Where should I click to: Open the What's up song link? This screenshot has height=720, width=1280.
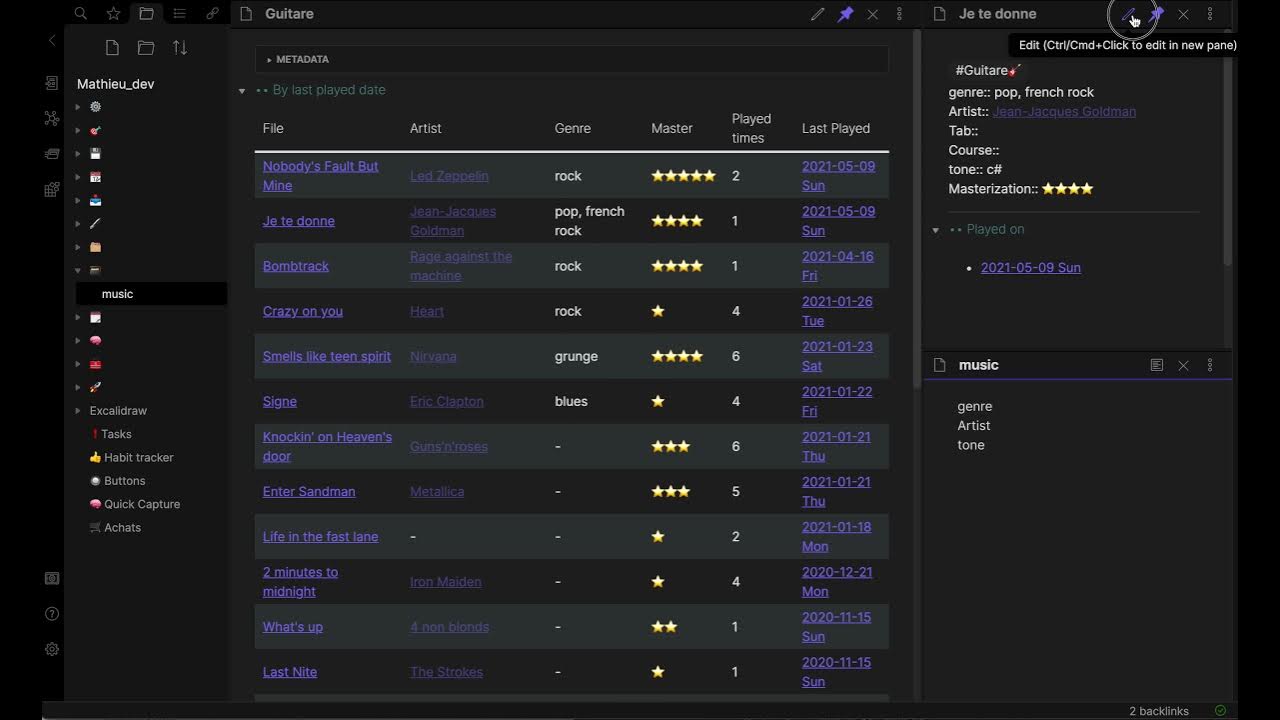[x=293, y=627]
